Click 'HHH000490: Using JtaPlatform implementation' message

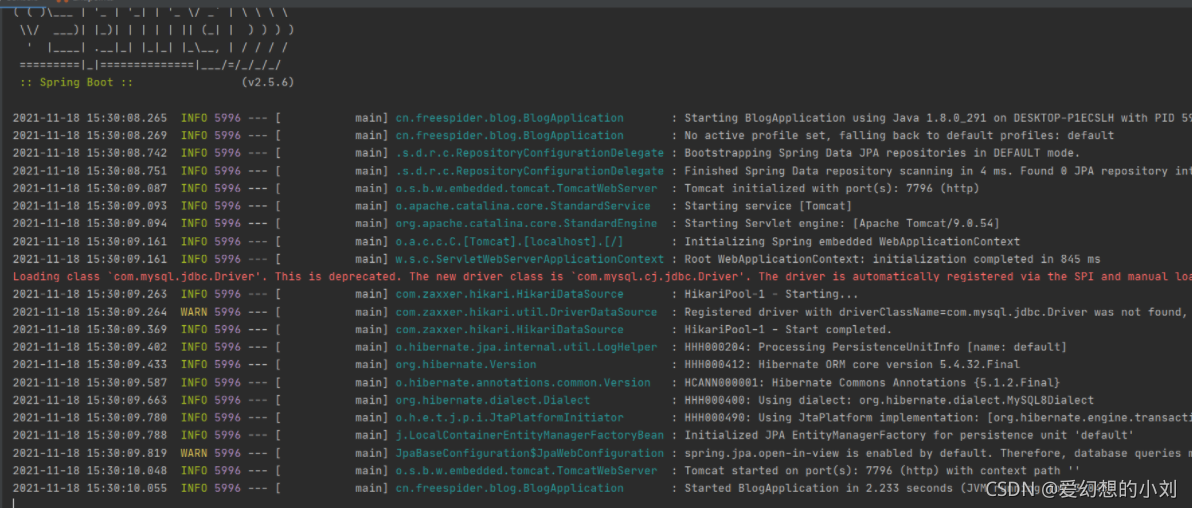tap(938, 418)
